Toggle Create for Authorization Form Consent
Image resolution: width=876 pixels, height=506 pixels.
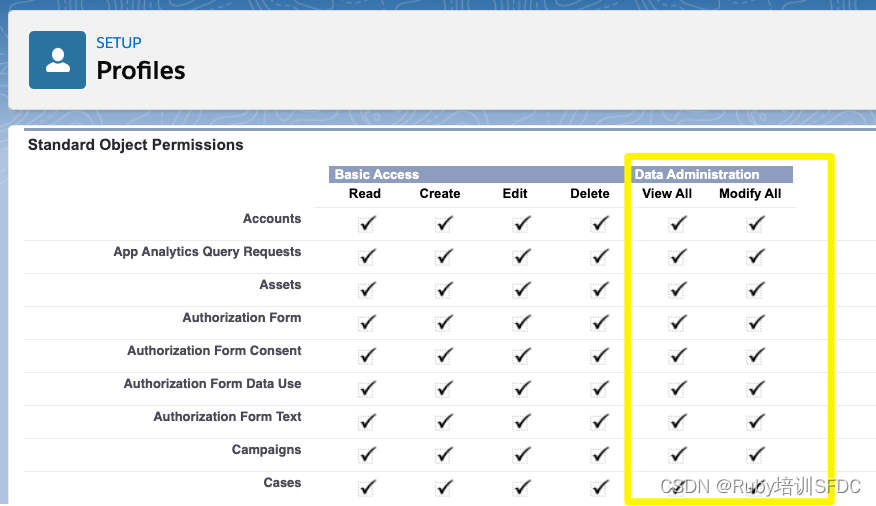(444, 356)
